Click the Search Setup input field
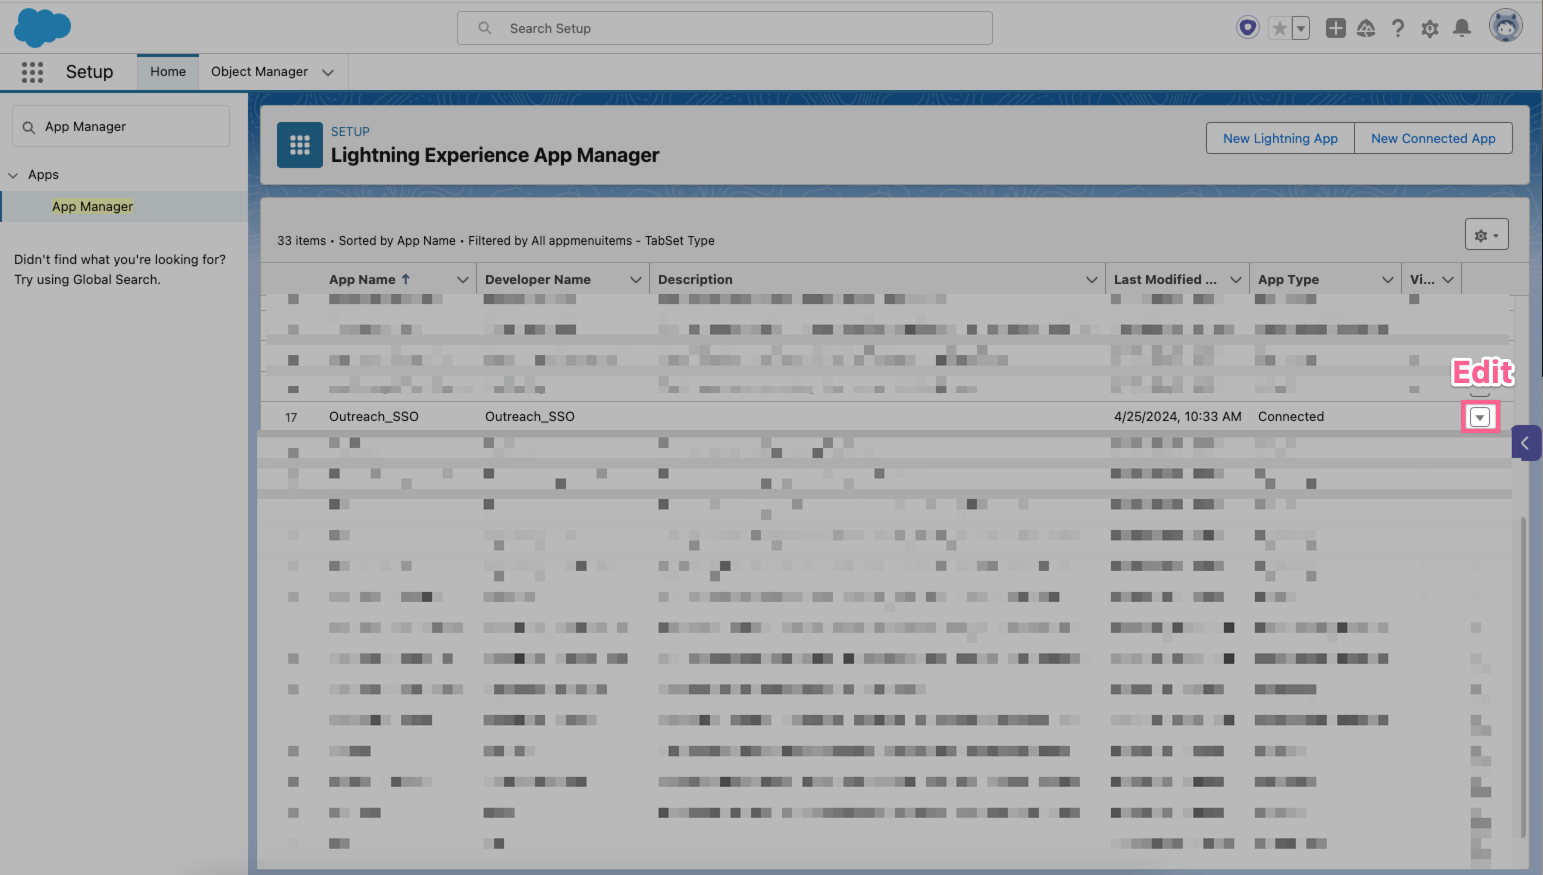The width and height of the screenshot is (1543, 875). [x=725, y=28]
